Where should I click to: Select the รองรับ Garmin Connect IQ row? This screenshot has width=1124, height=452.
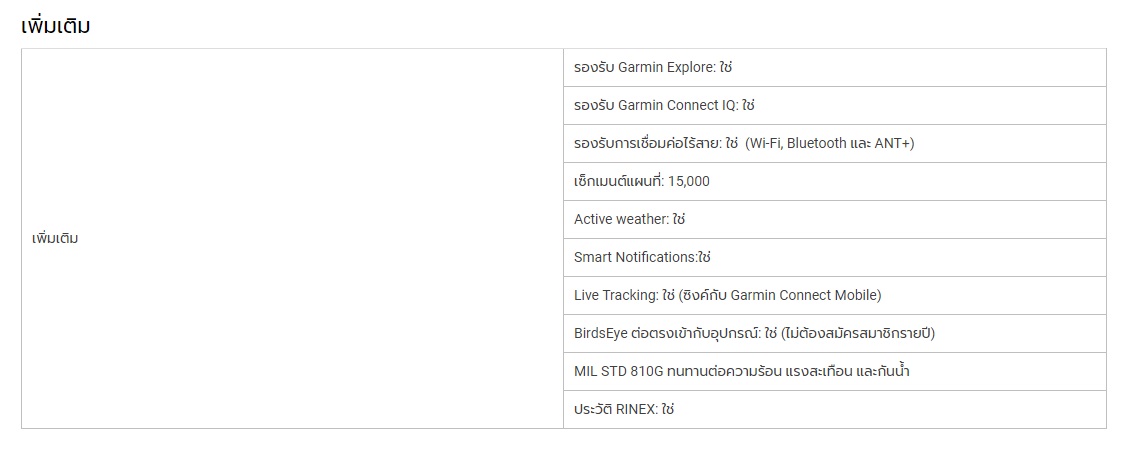click(834, 105)
